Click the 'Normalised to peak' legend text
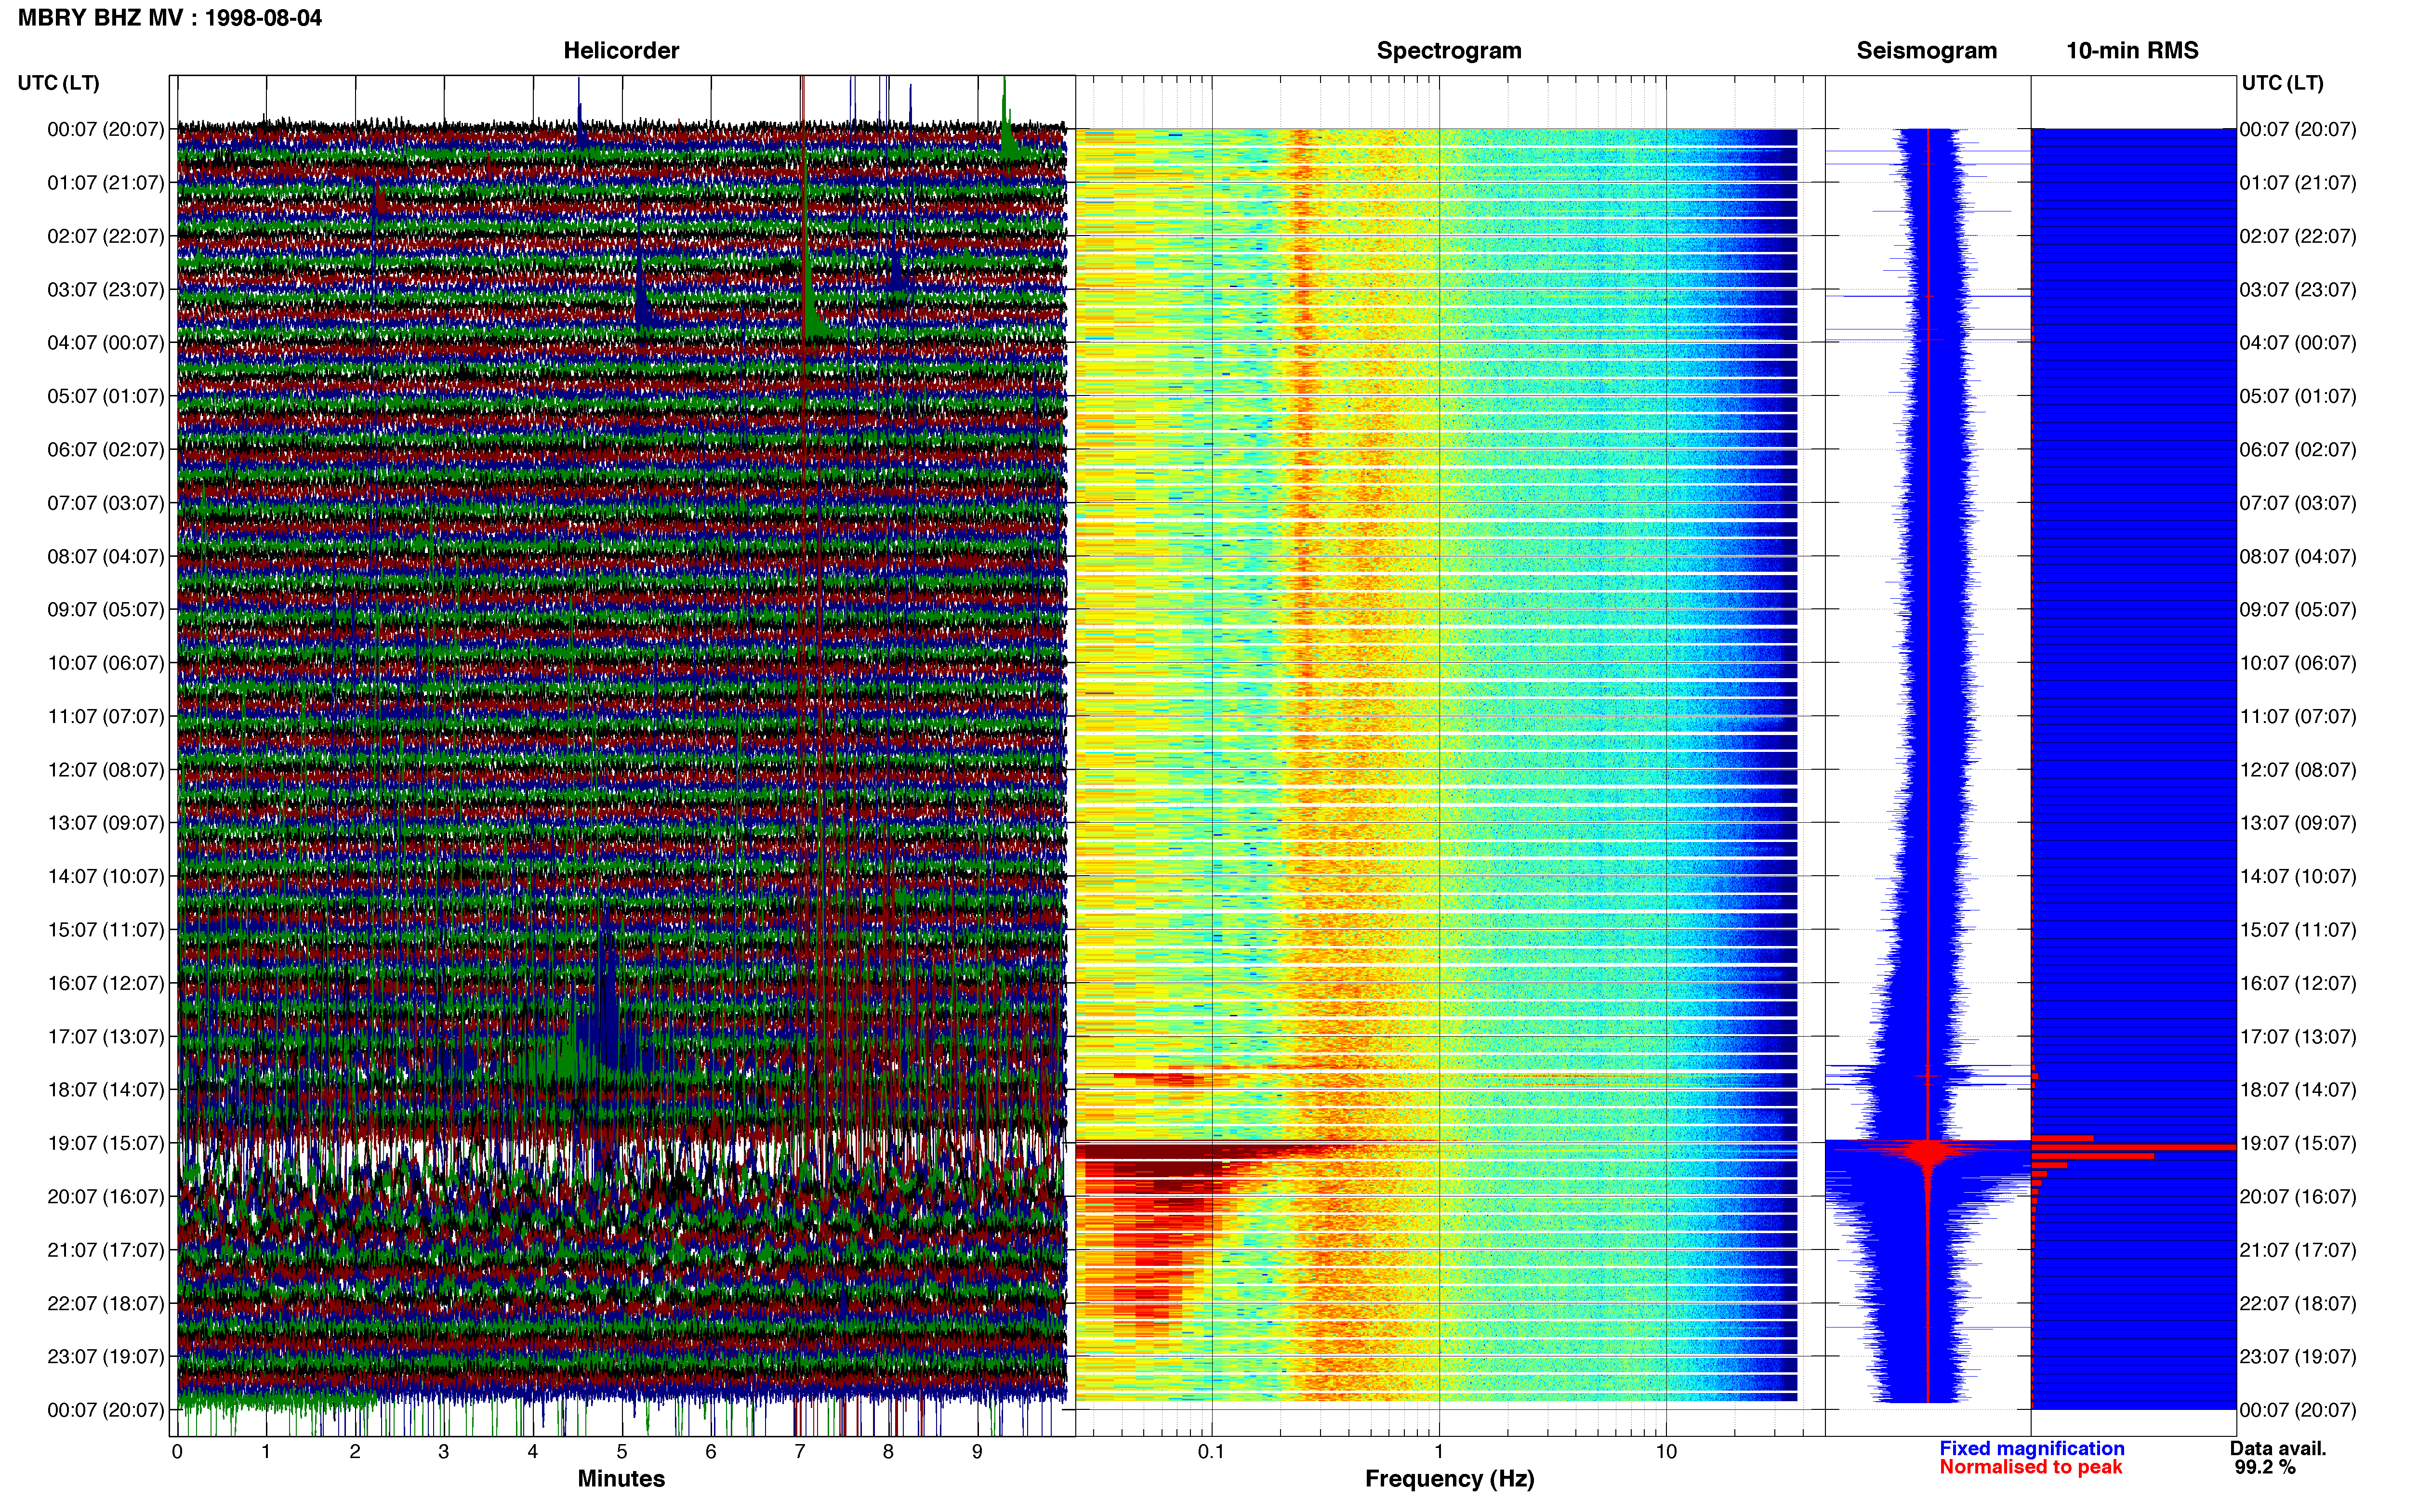Screen dimensions: 2418x1512 point(2030,1467)
